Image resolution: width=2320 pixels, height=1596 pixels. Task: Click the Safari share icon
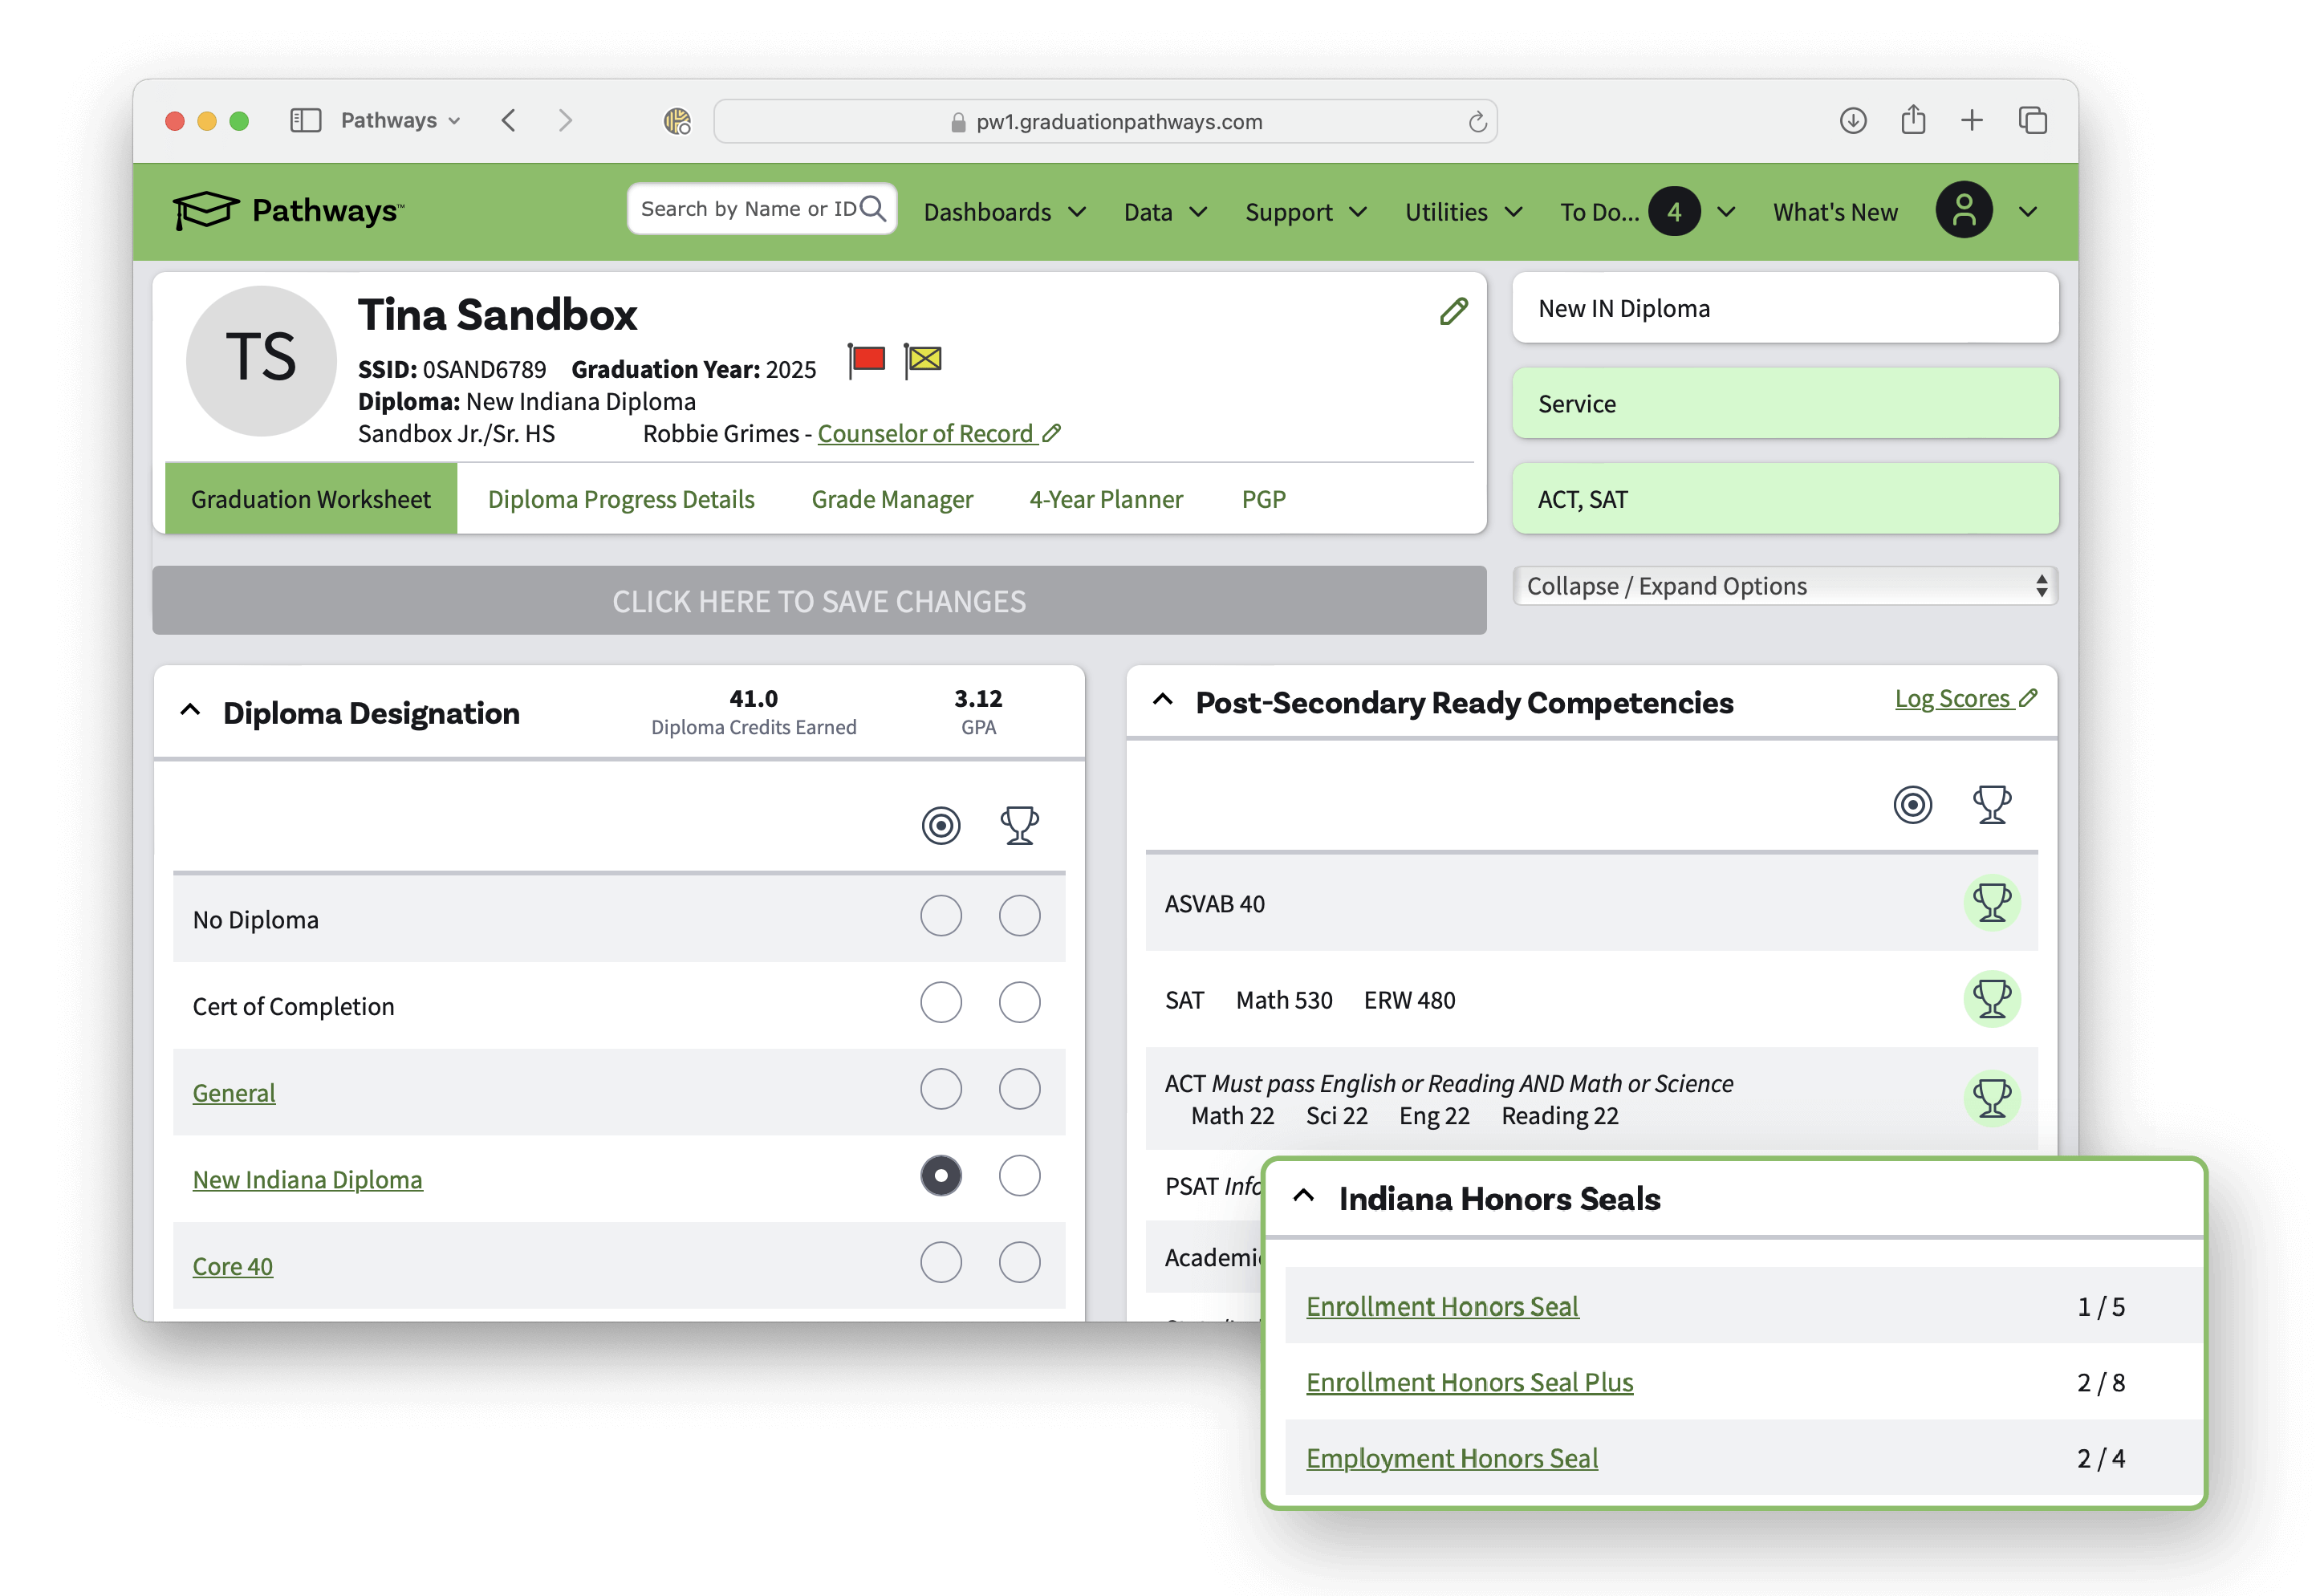(x=1913, y=120)
